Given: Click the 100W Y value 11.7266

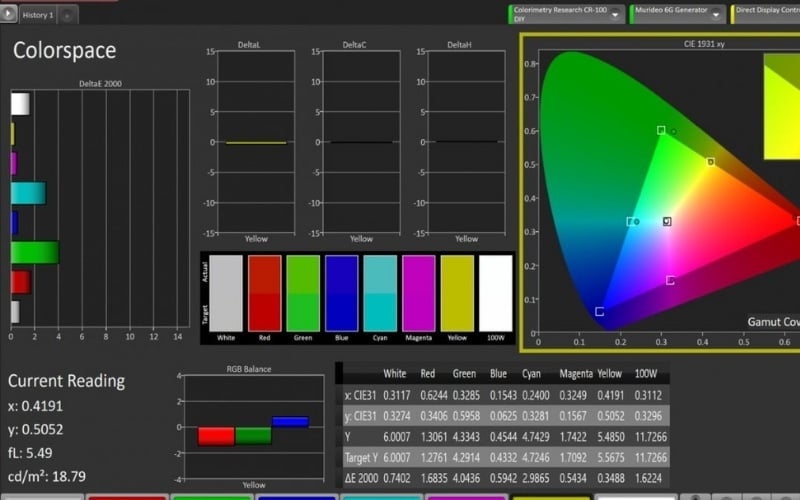Looking at the screenshot, I should pyautogui.click(x=651, y=437).
